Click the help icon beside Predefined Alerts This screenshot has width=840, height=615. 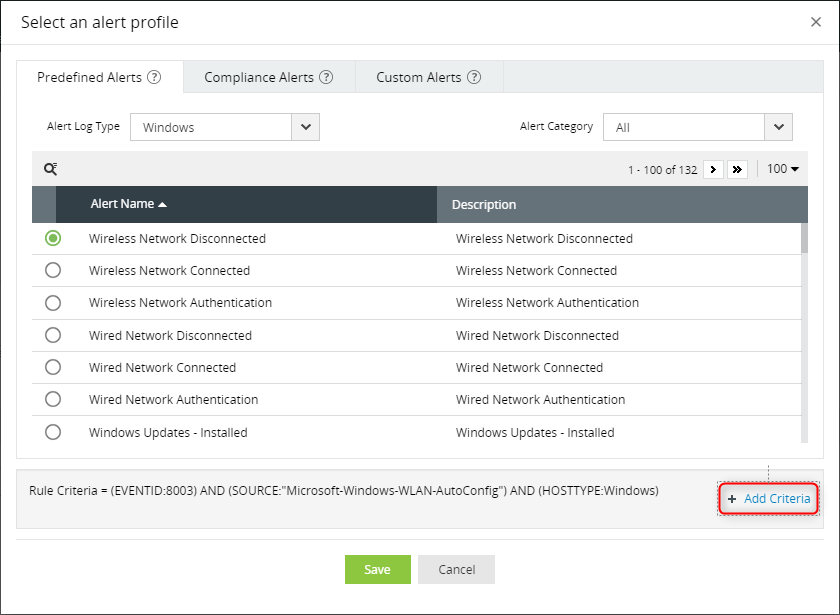154,77
